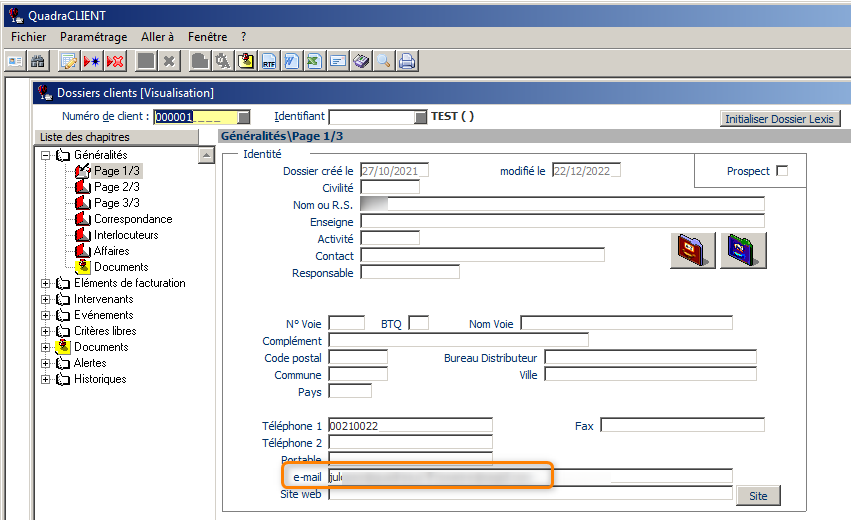Click the chapter list scroll-up arrow
Screen dimensions: 851x520
coord(206,156)
